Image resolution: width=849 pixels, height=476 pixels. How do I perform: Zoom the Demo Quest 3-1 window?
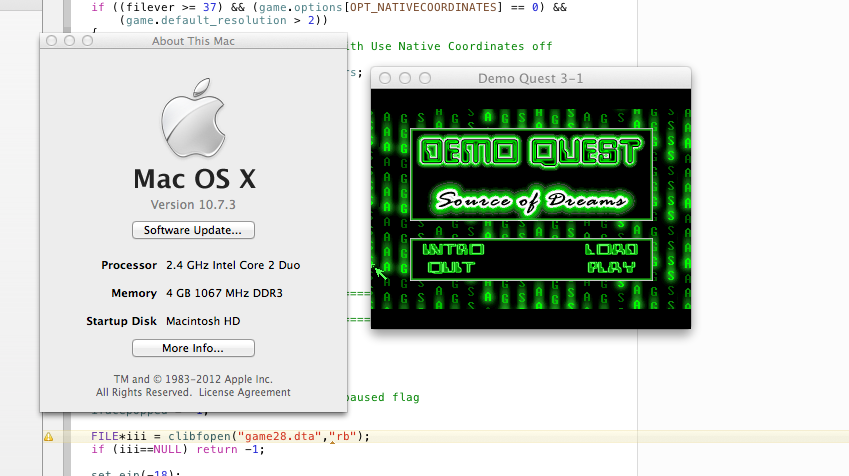click(x=424, y=78)
